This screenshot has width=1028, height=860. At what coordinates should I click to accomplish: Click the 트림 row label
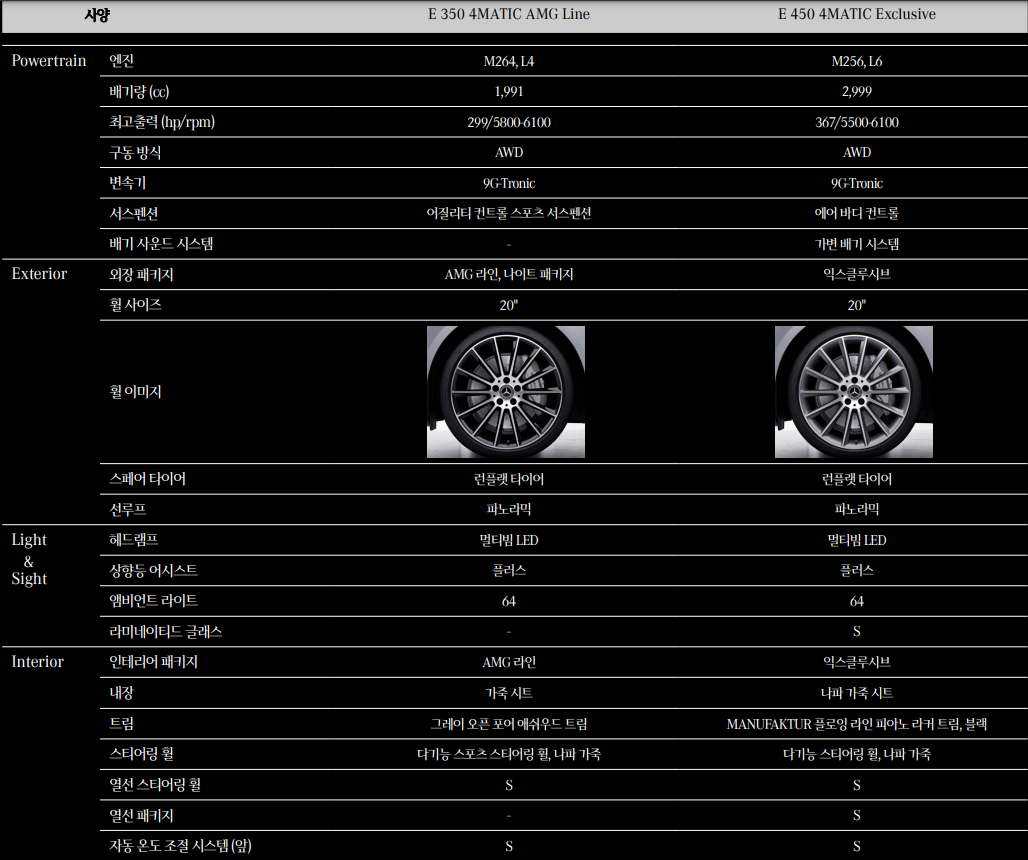(121, 724)
